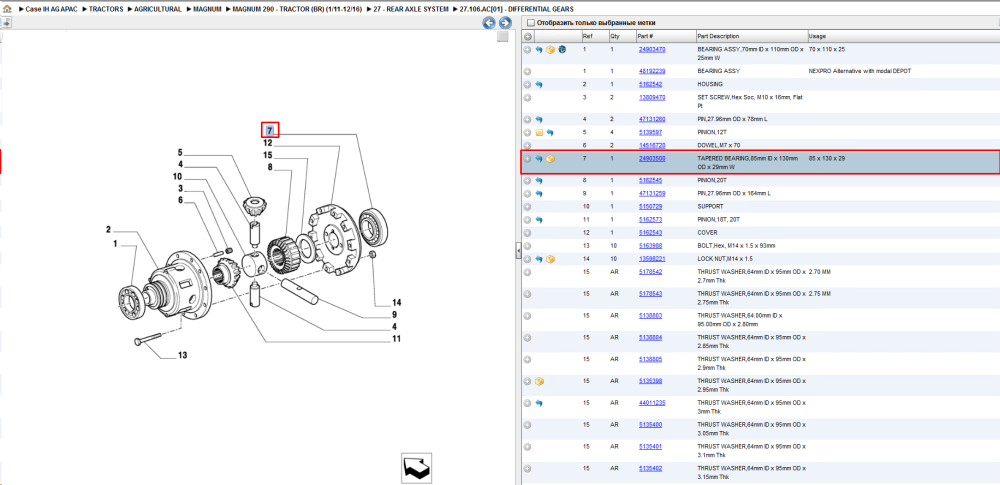This screenshot has height=485, width=1000.
Task: Sort by Part Description column header
Action: [751, 37]
